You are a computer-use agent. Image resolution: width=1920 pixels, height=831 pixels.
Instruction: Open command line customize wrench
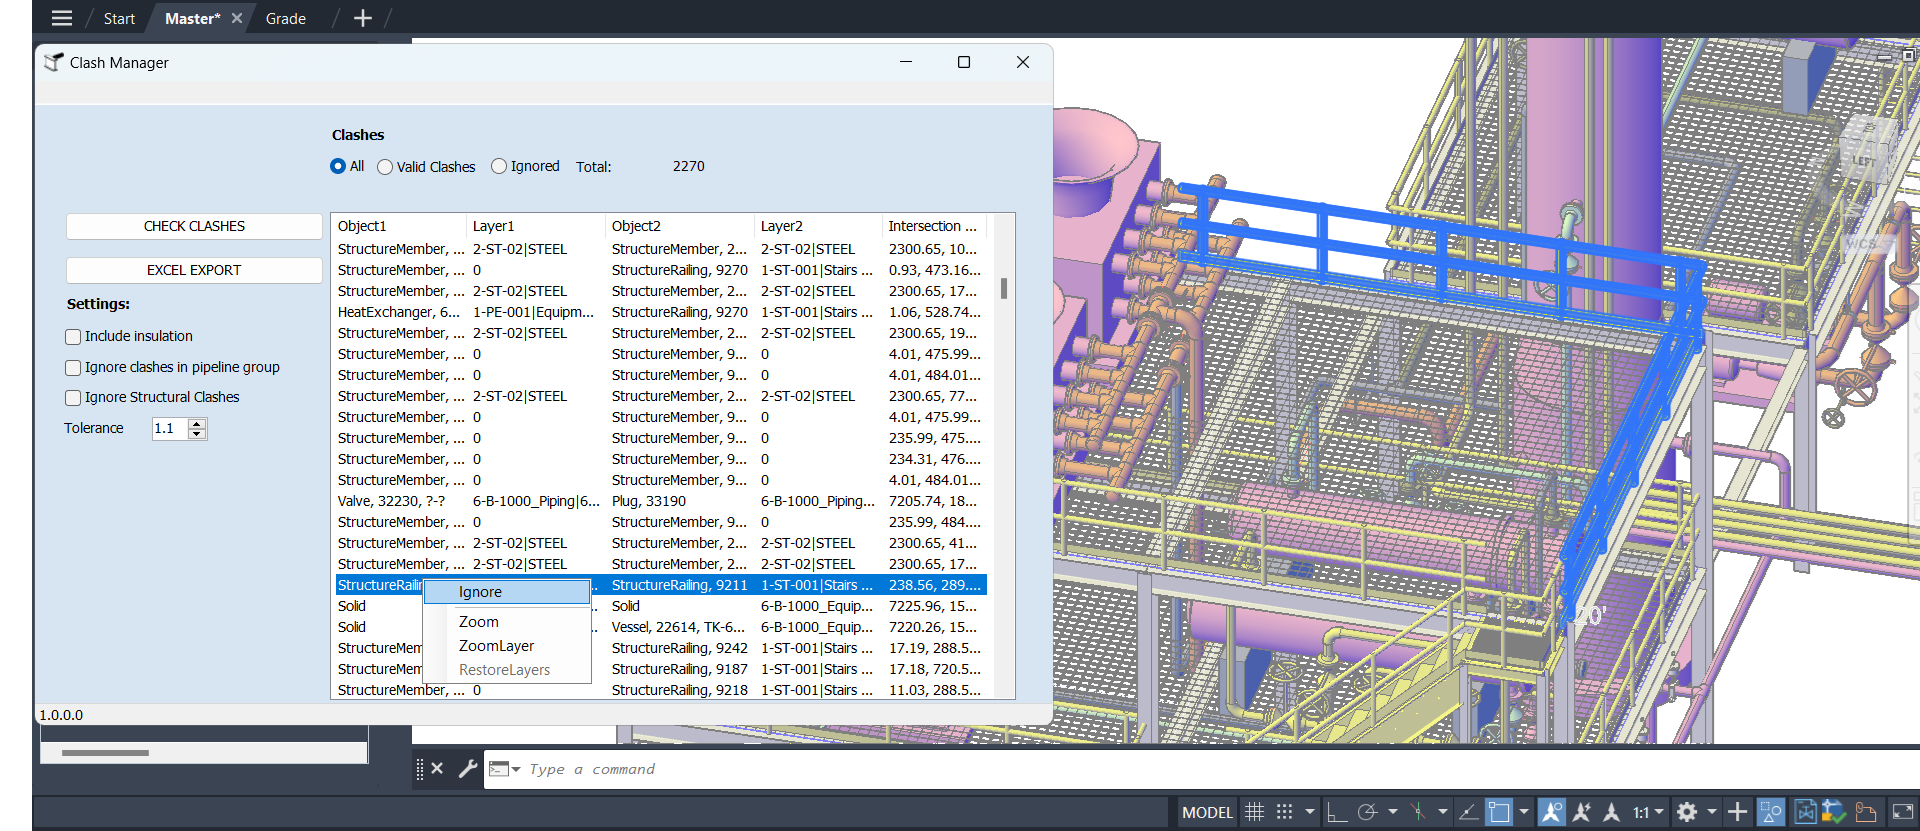(x=467, y=769)
